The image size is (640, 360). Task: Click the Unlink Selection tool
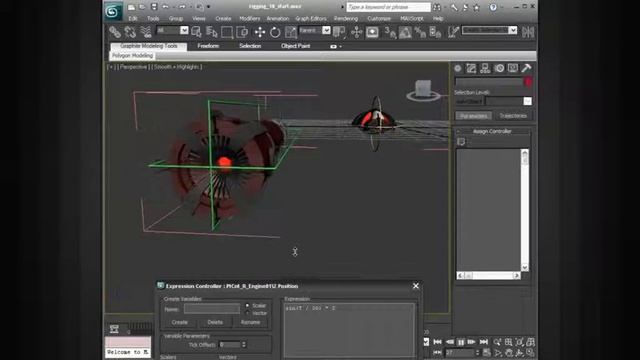130,32
